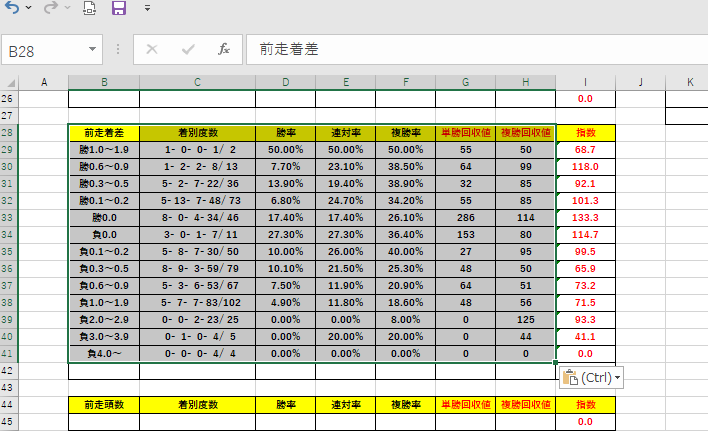
Task: Click cell showing 8- 9- 3- 59/ 79
Action: [x=197, y=269]
